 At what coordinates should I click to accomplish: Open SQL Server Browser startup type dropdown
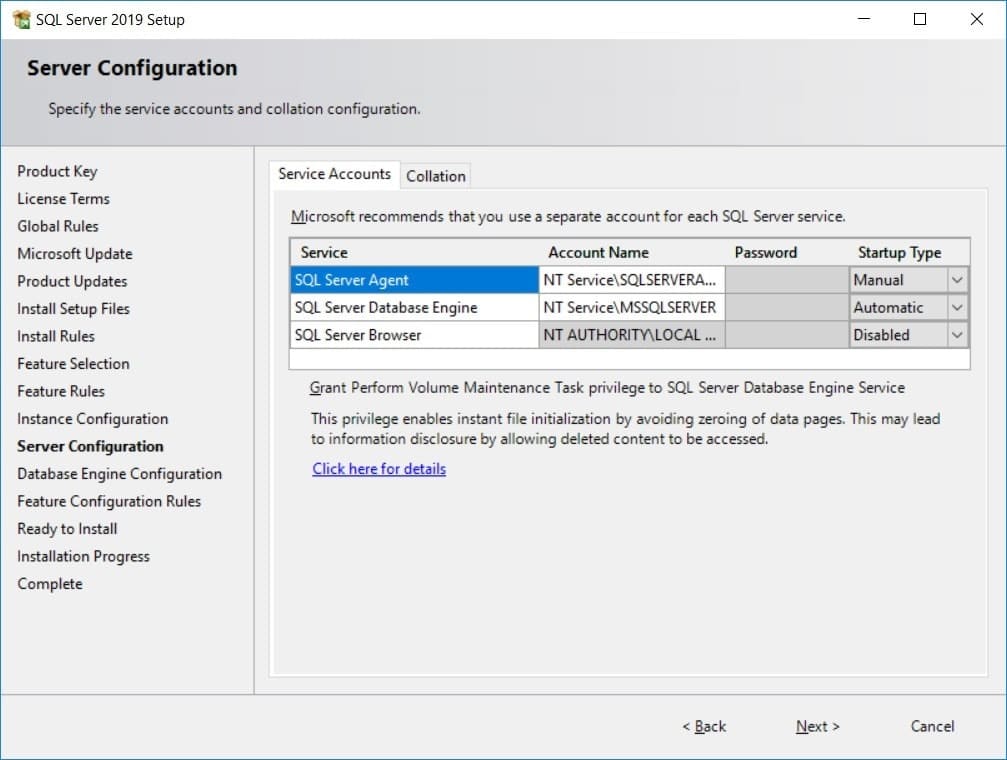[958, 335]
